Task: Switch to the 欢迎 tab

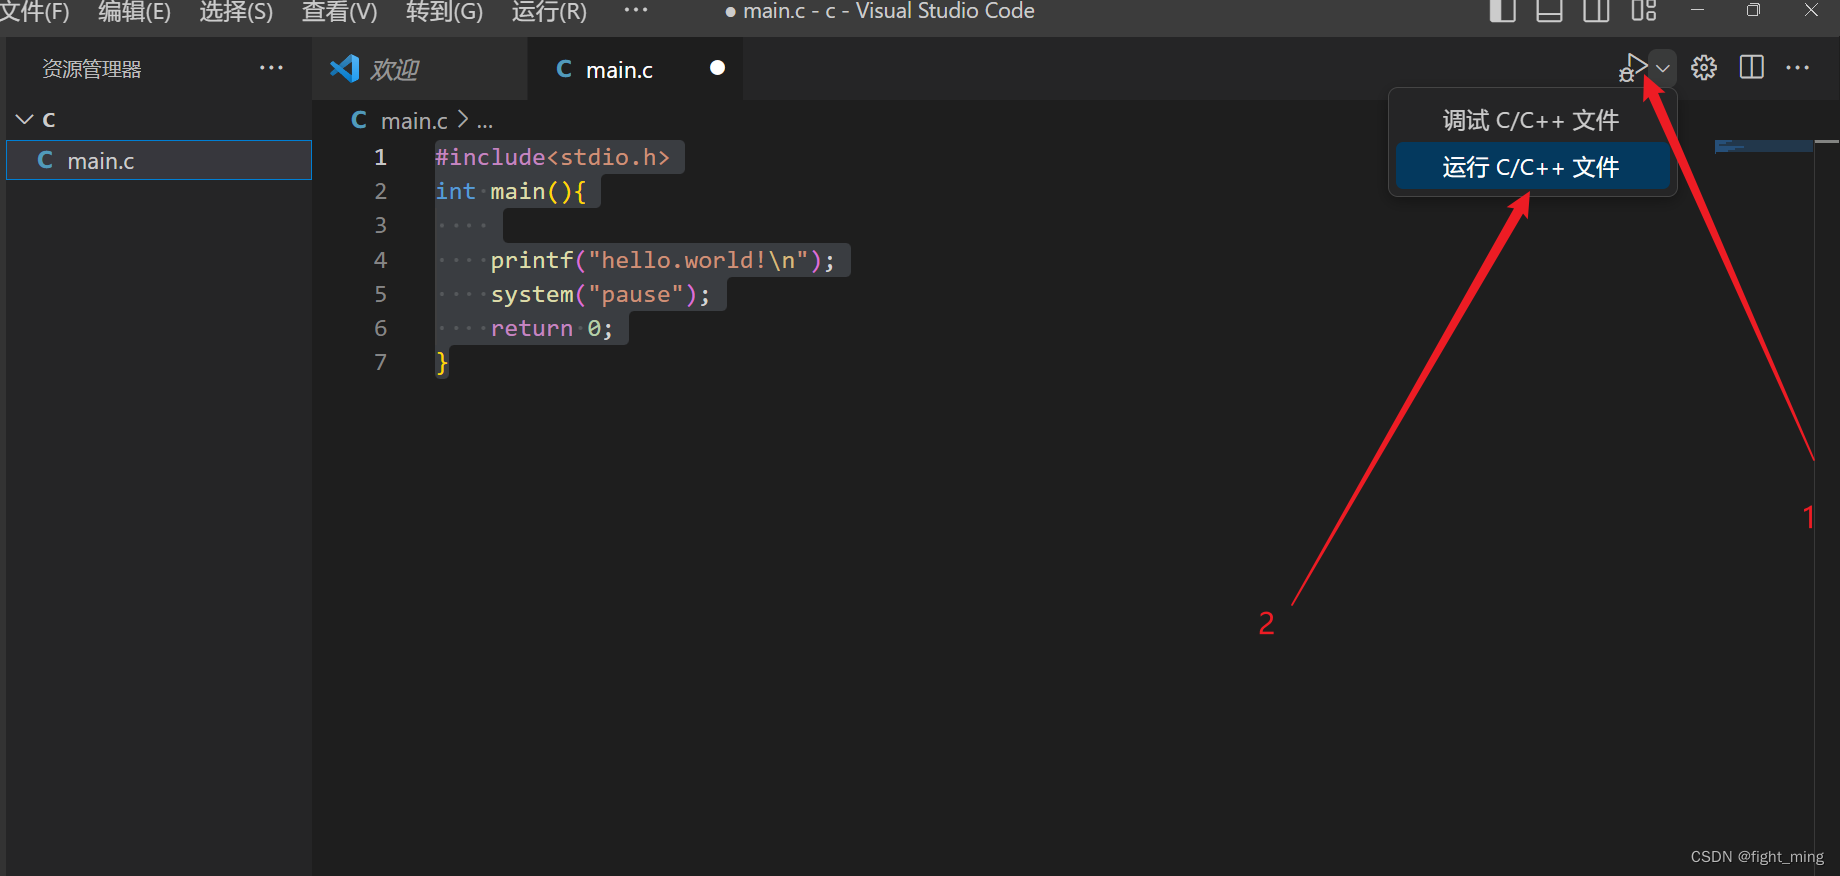Action: tap(420, 69)
